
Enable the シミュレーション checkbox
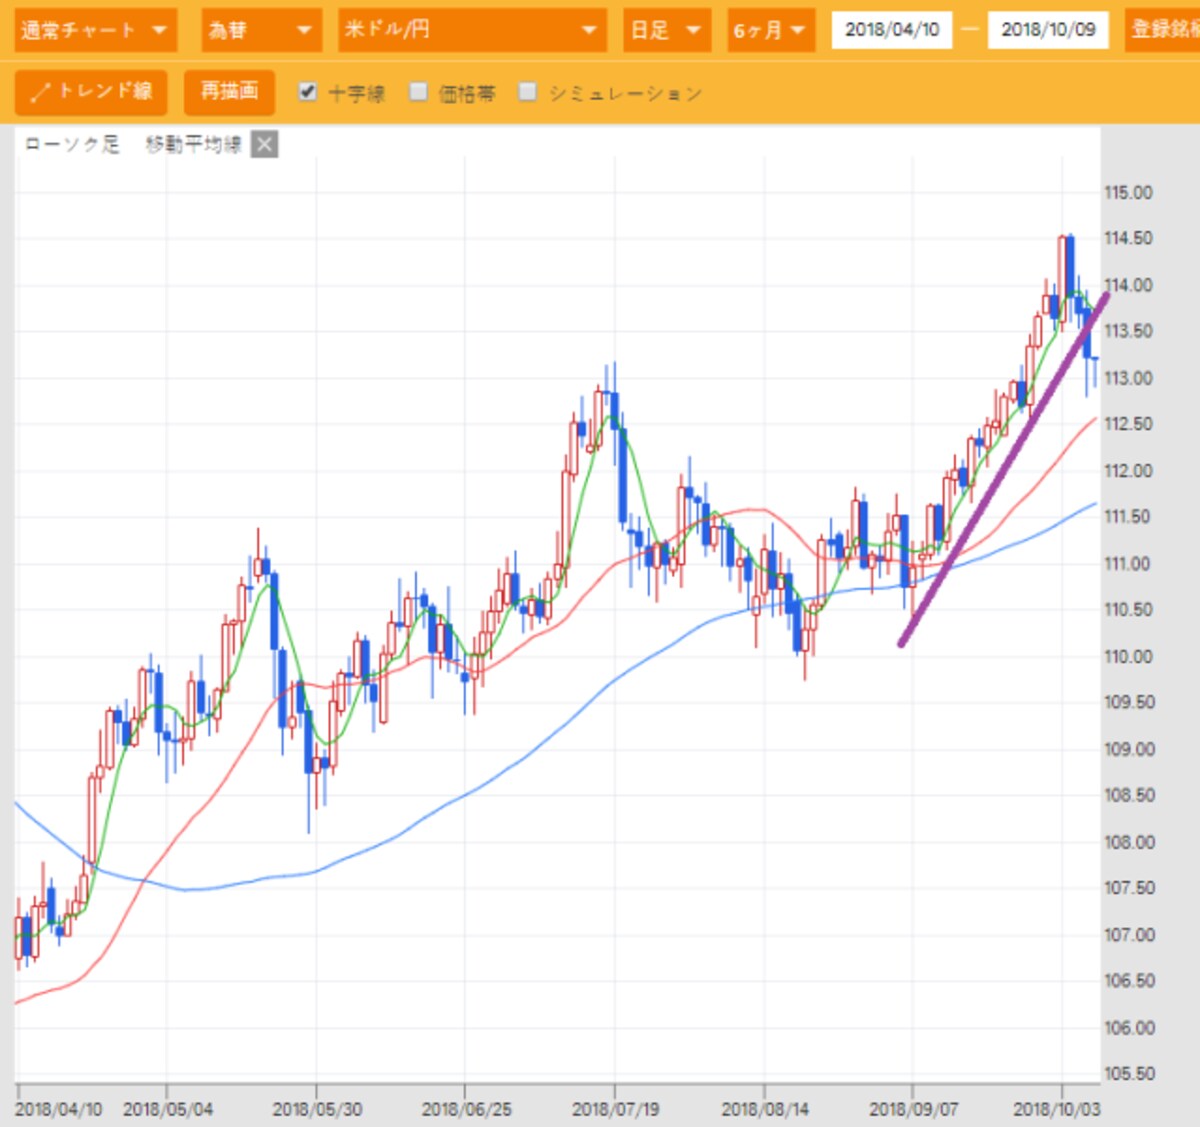point(527,92)
